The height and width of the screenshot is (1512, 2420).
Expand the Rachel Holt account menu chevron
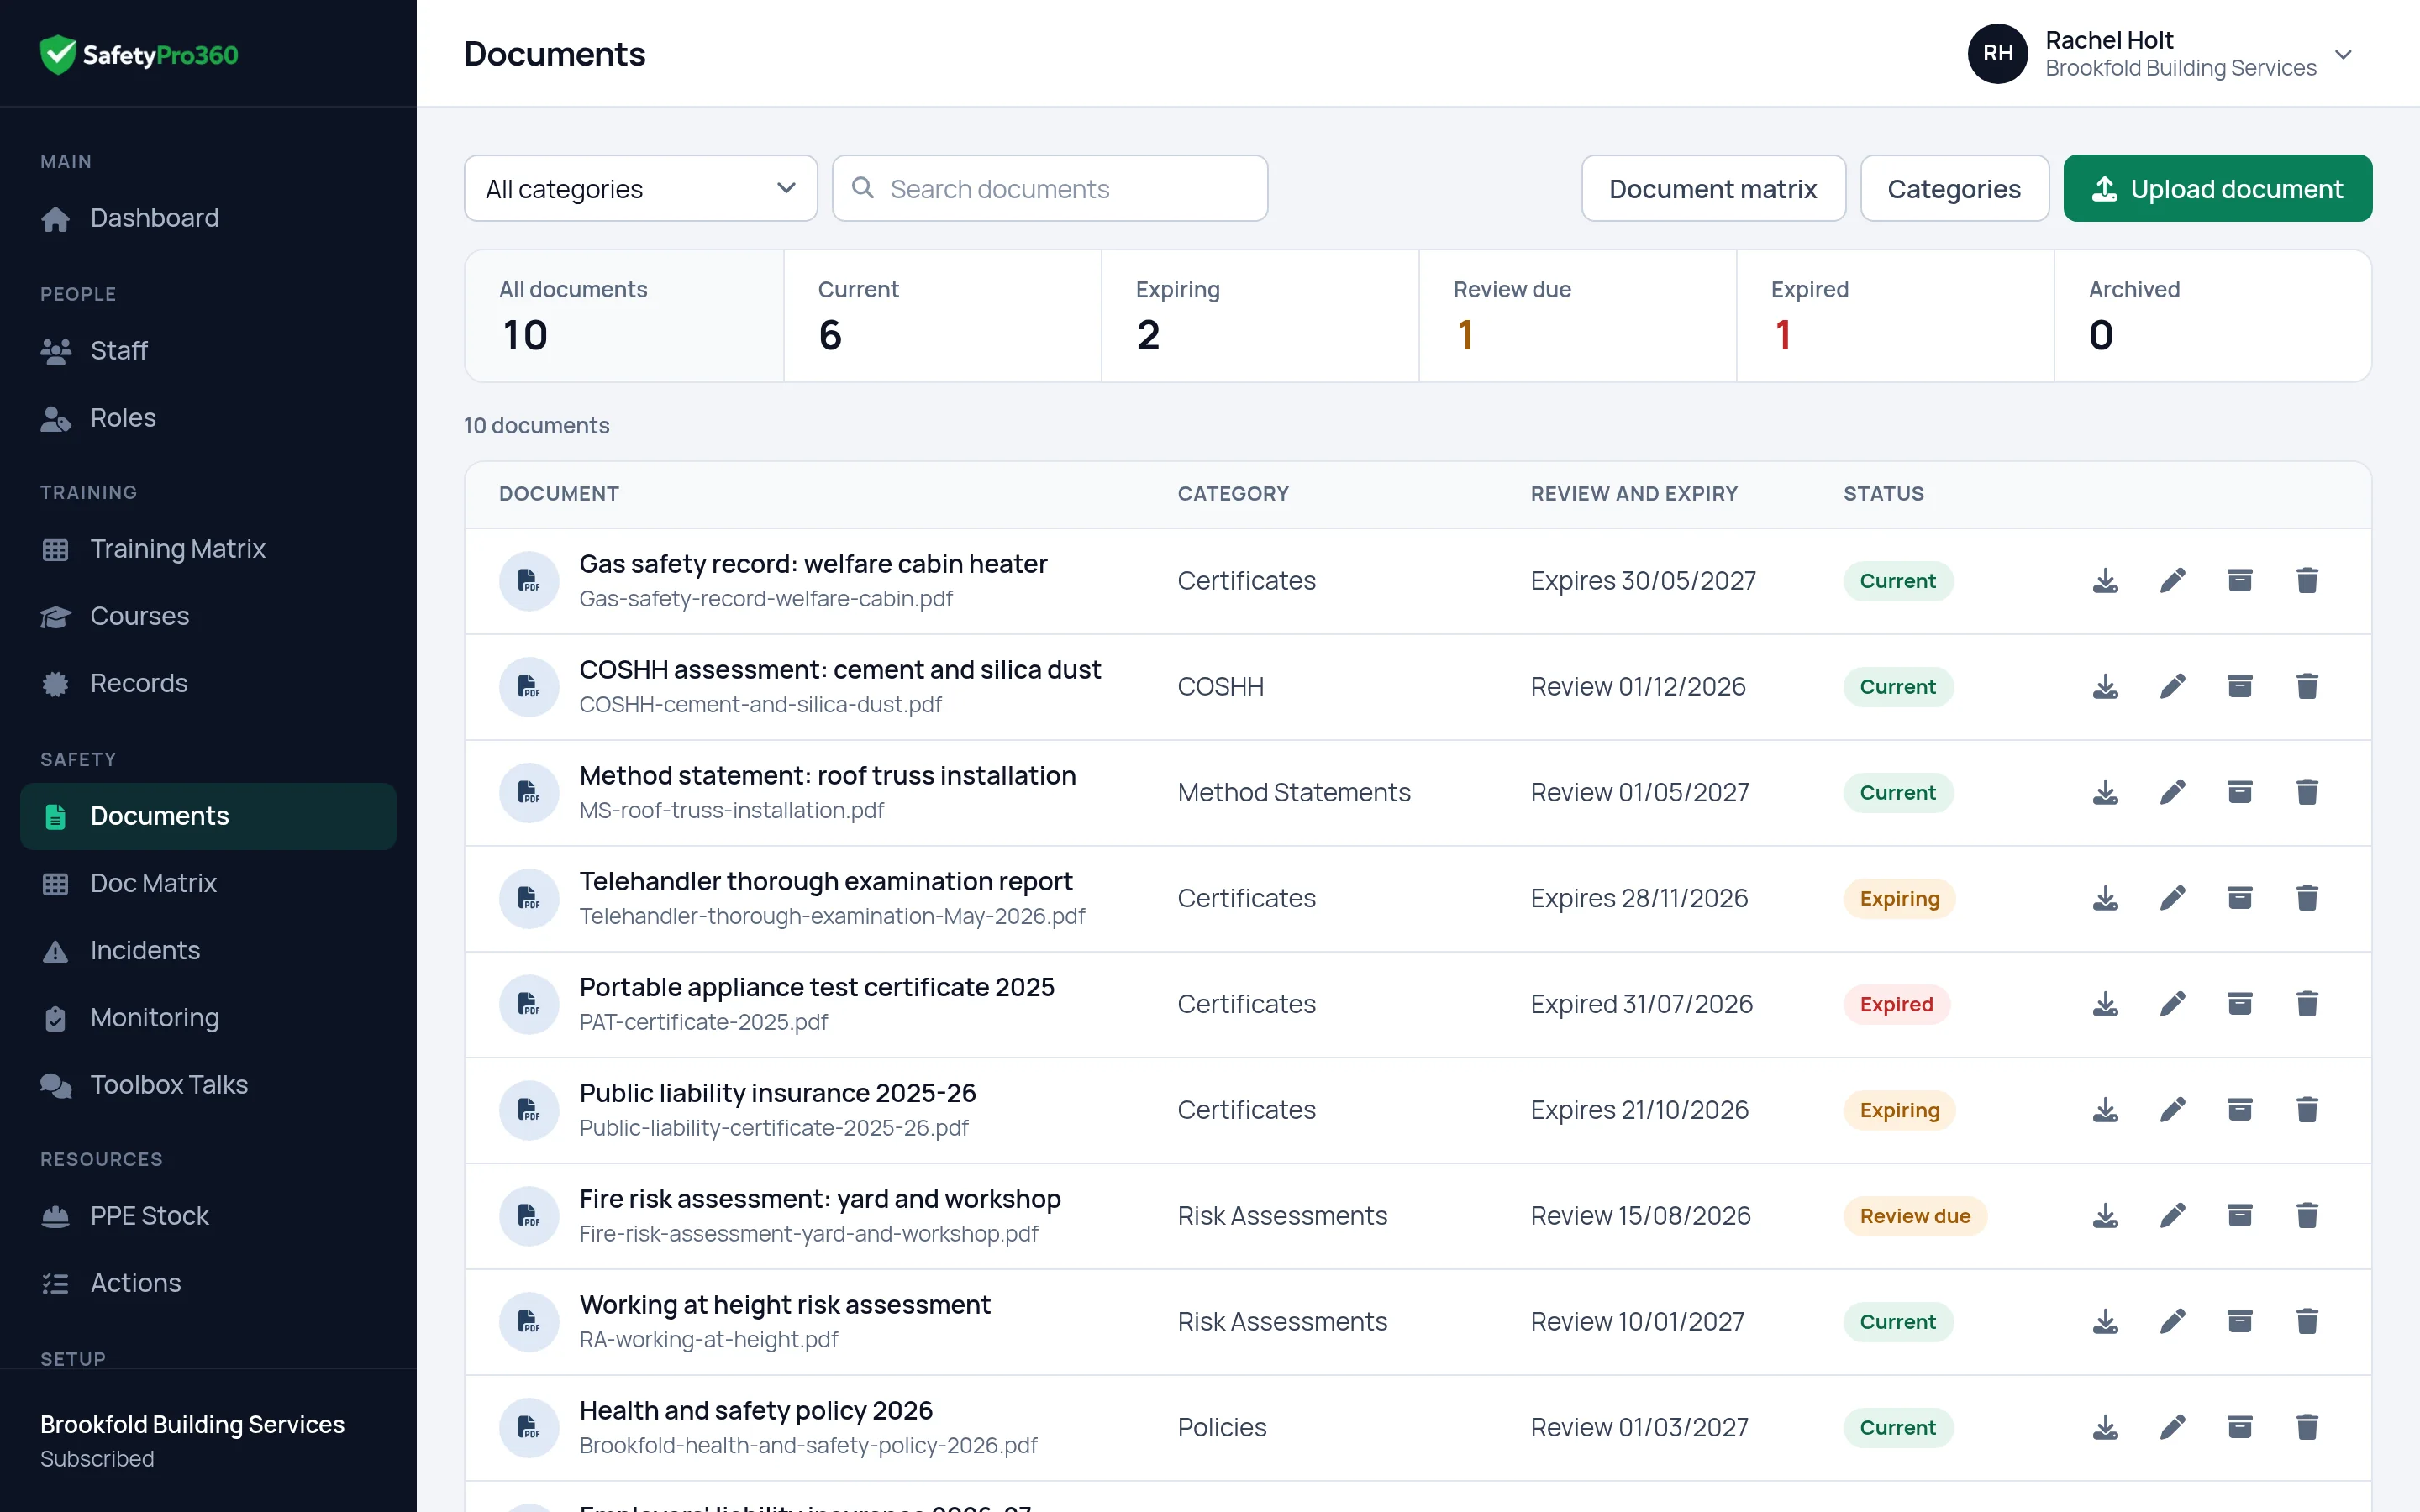pos(2343,54)
